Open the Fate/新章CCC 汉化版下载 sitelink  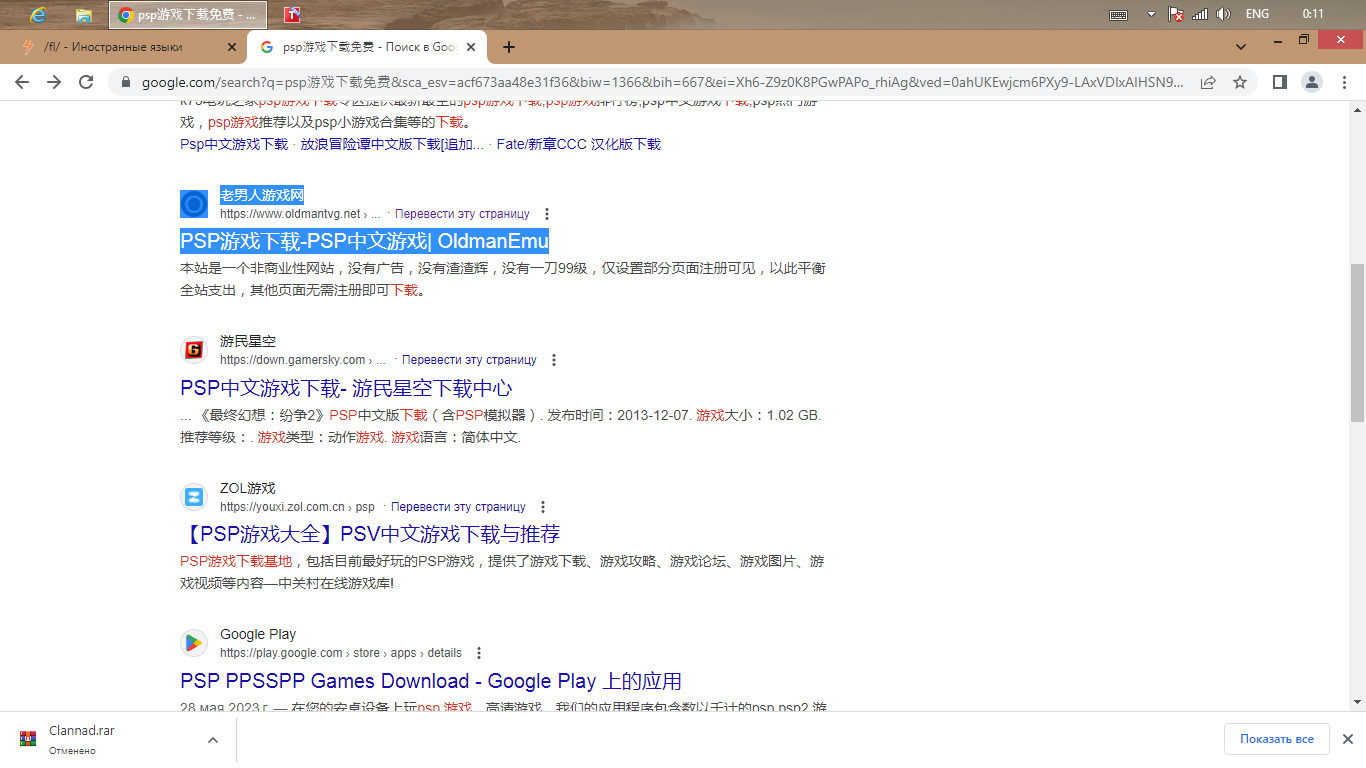pyautogui.click(x=579, y=144)
